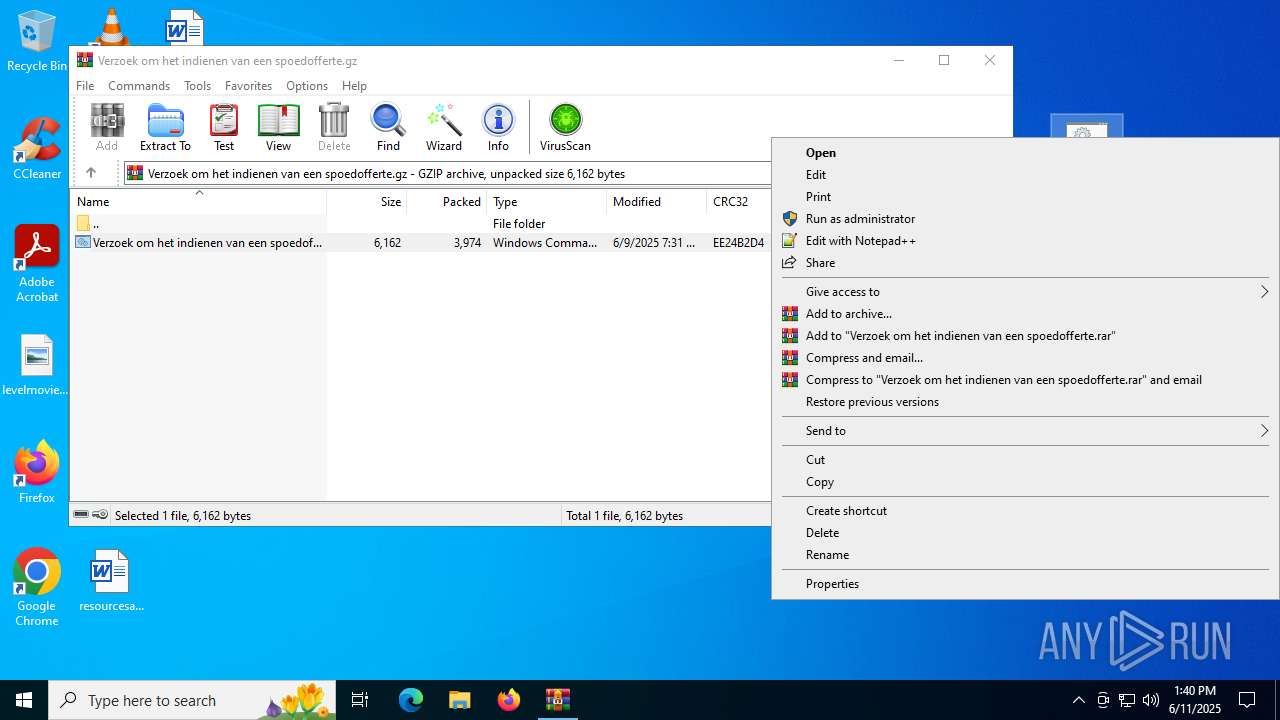The height and width of the screenshot is (720, 1280).
Task: Open the Tools menu
Action: [197, 86]
